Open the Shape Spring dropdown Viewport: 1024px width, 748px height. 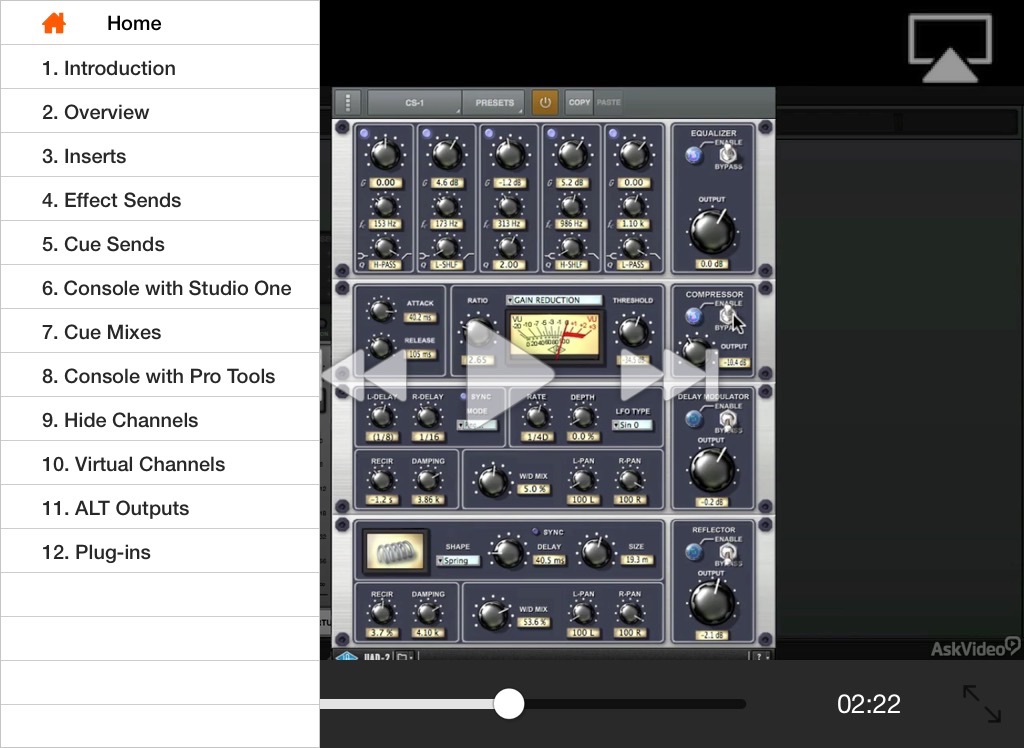pyautogui.click(x=458, y=561)
